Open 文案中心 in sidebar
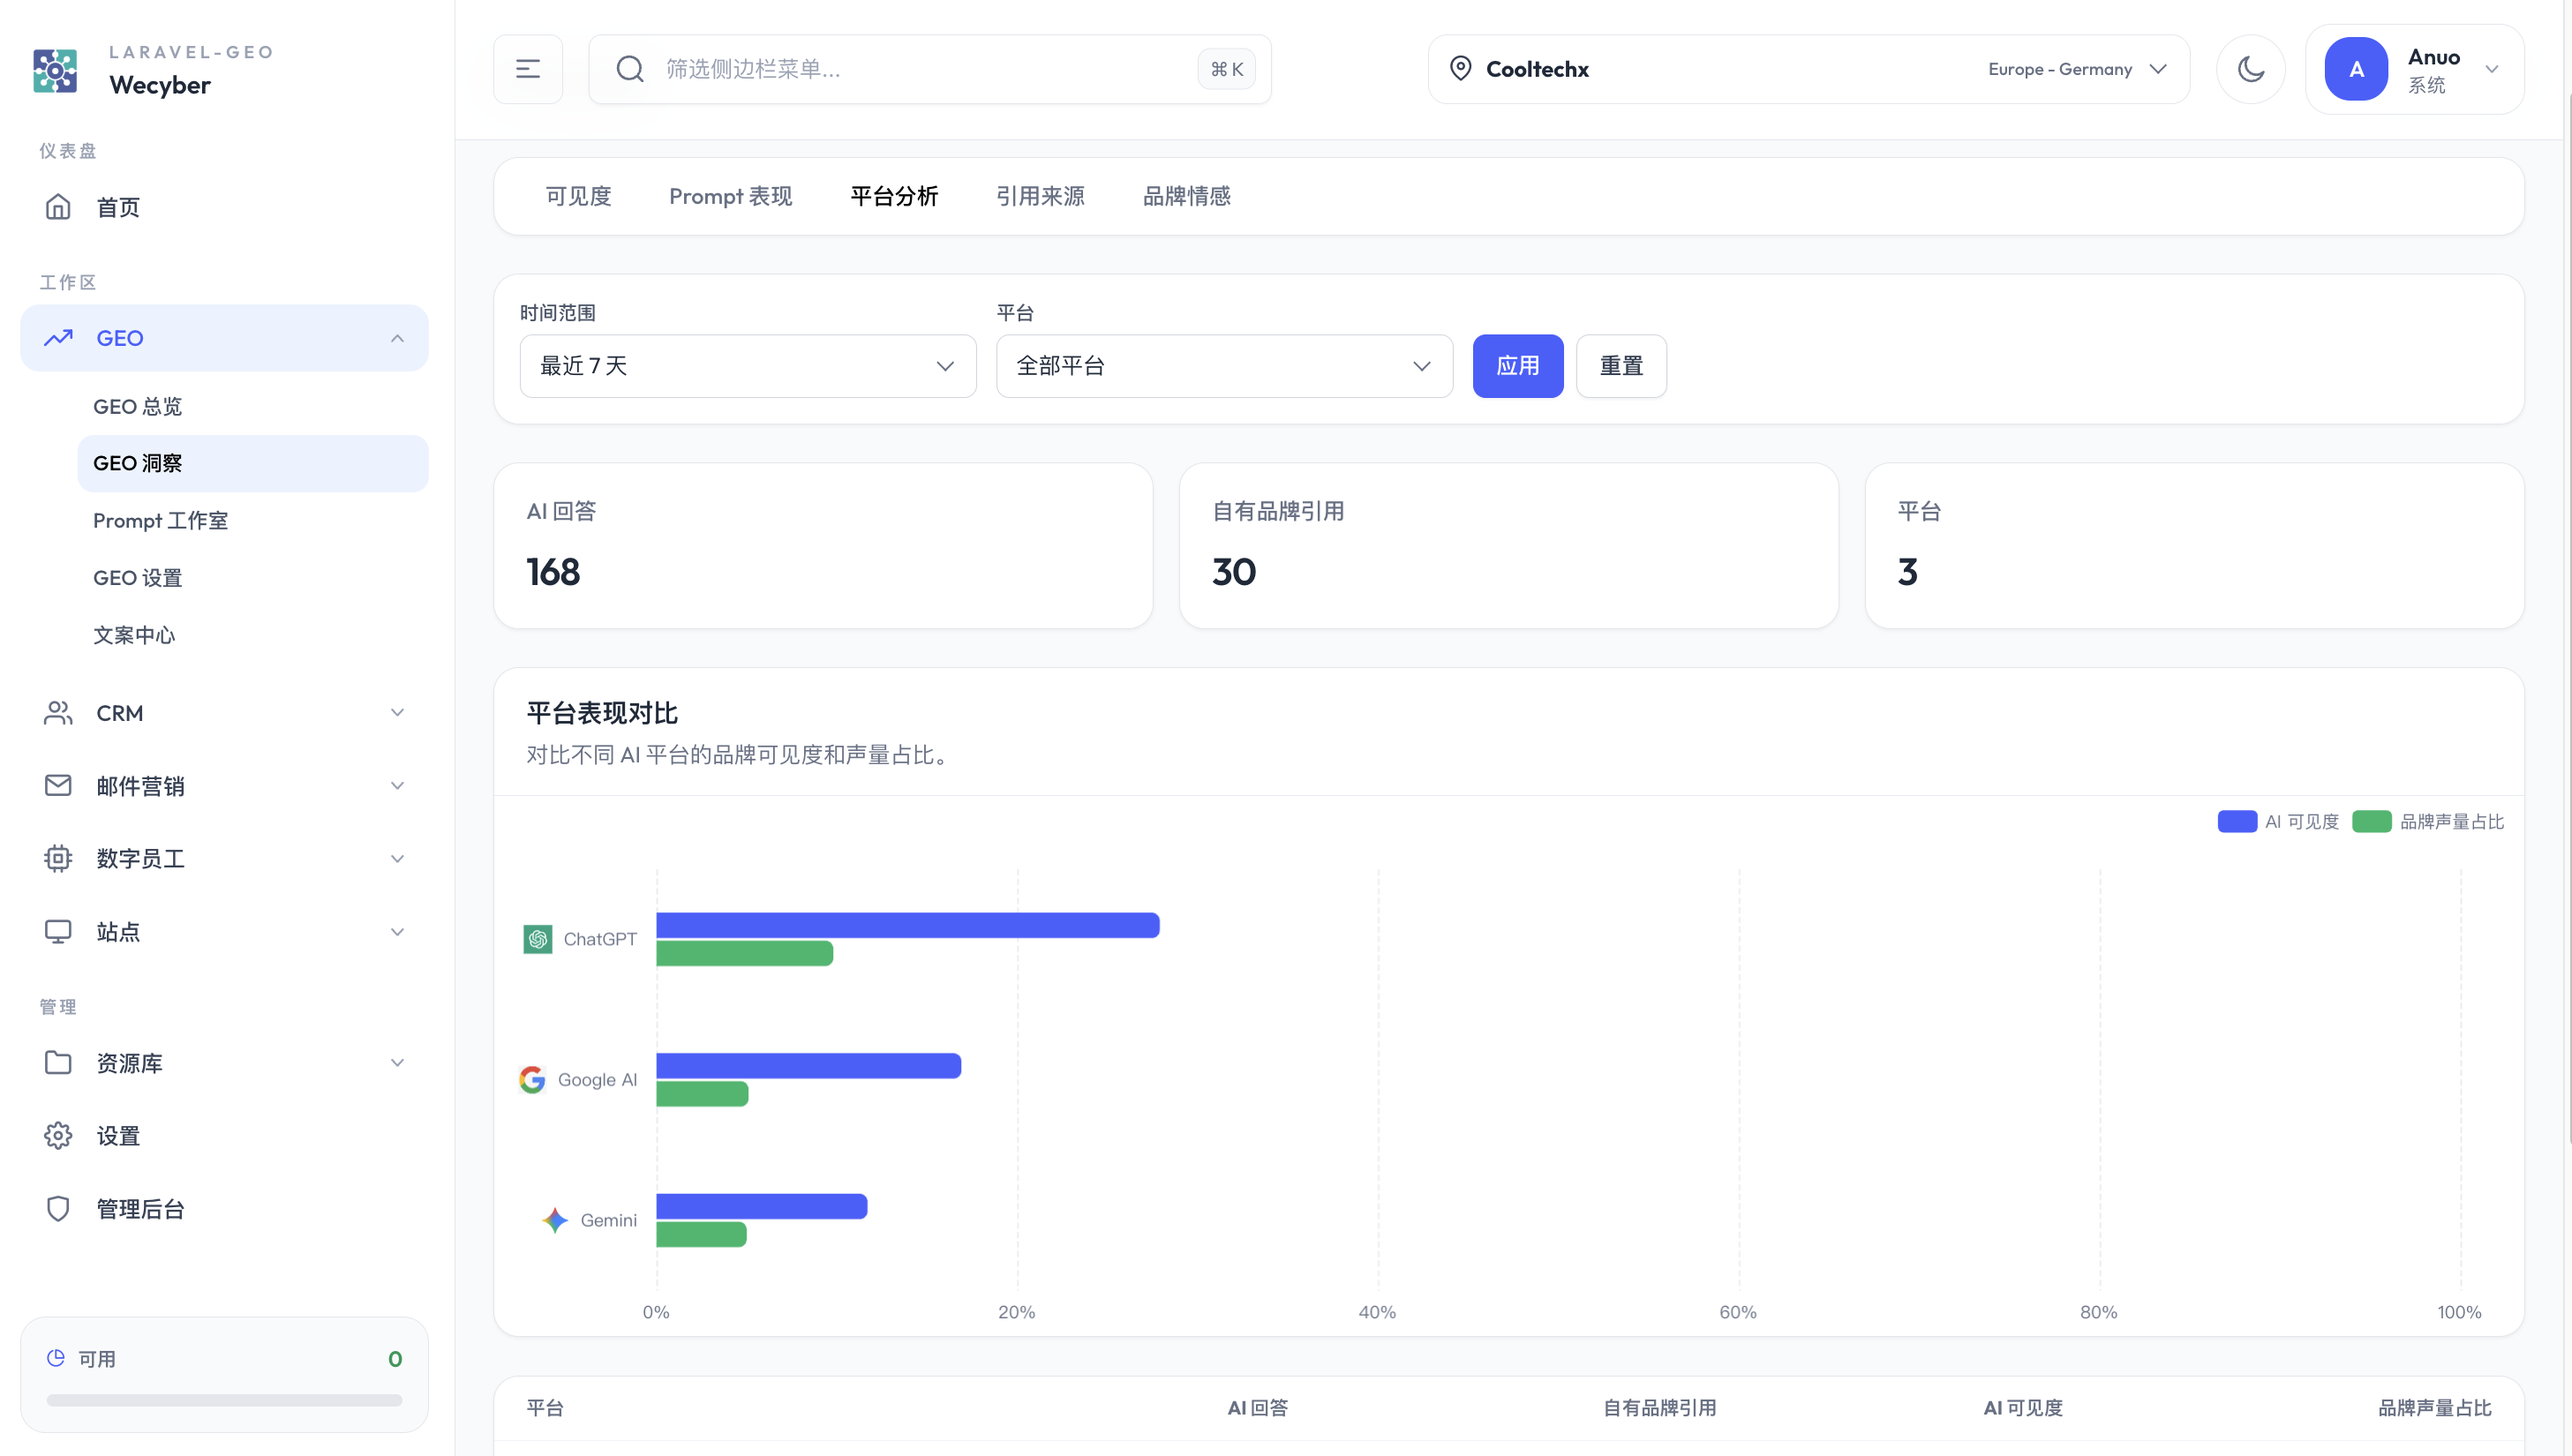This screenshot has width=2572, height=1456. [253, 635]
